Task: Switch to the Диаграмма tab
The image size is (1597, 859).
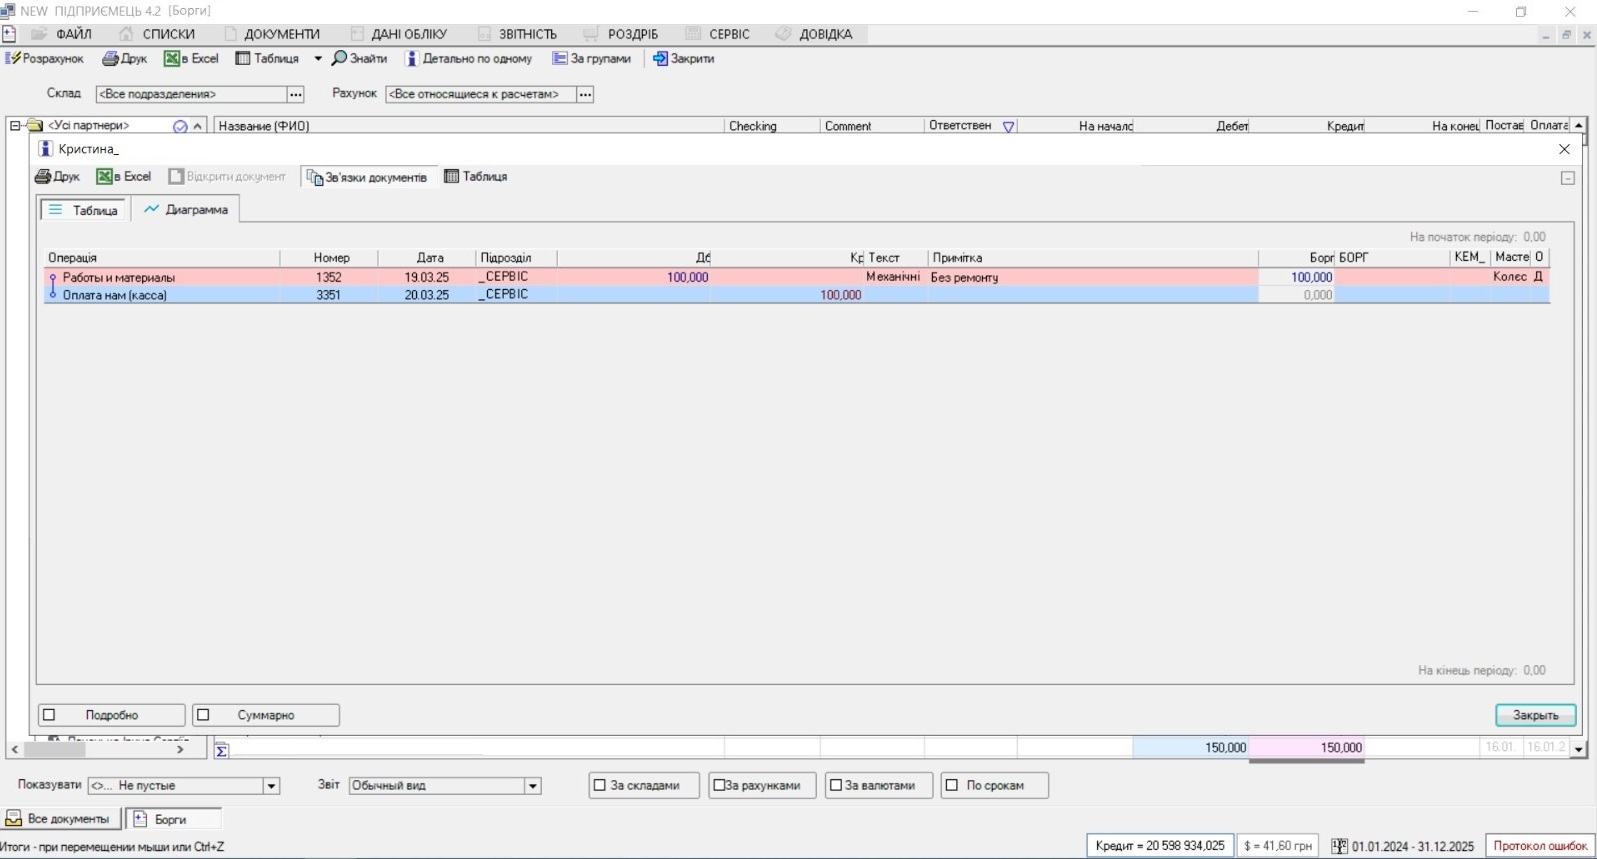Action: click(x=186, y=210)
